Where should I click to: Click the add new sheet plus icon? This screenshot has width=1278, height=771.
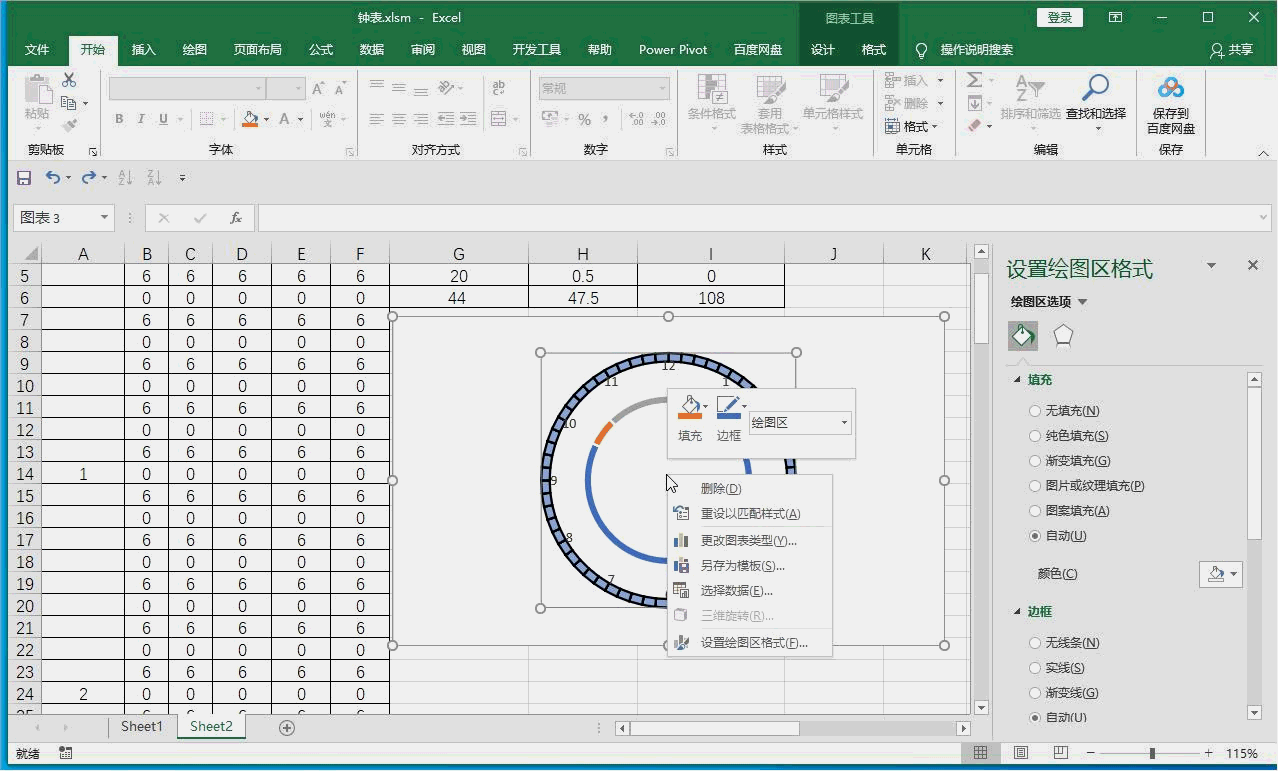pos(287,728)
